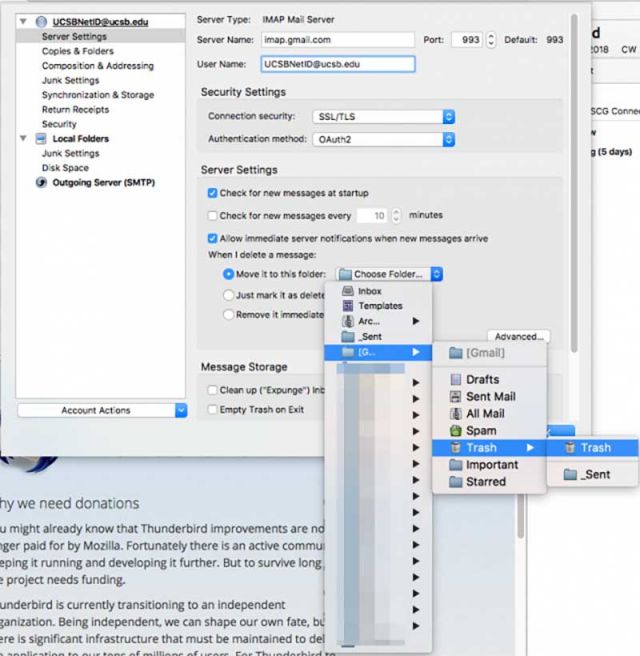Open Return Receipts settings
Image resolution: width=640 pixels, height=656 pixels.
[75, 110]
